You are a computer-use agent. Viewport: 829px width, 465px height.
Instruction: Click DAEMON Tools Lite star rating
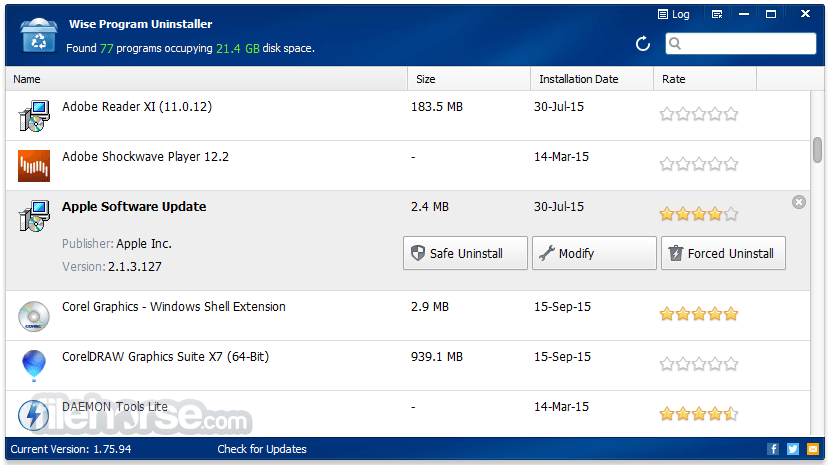698,414
